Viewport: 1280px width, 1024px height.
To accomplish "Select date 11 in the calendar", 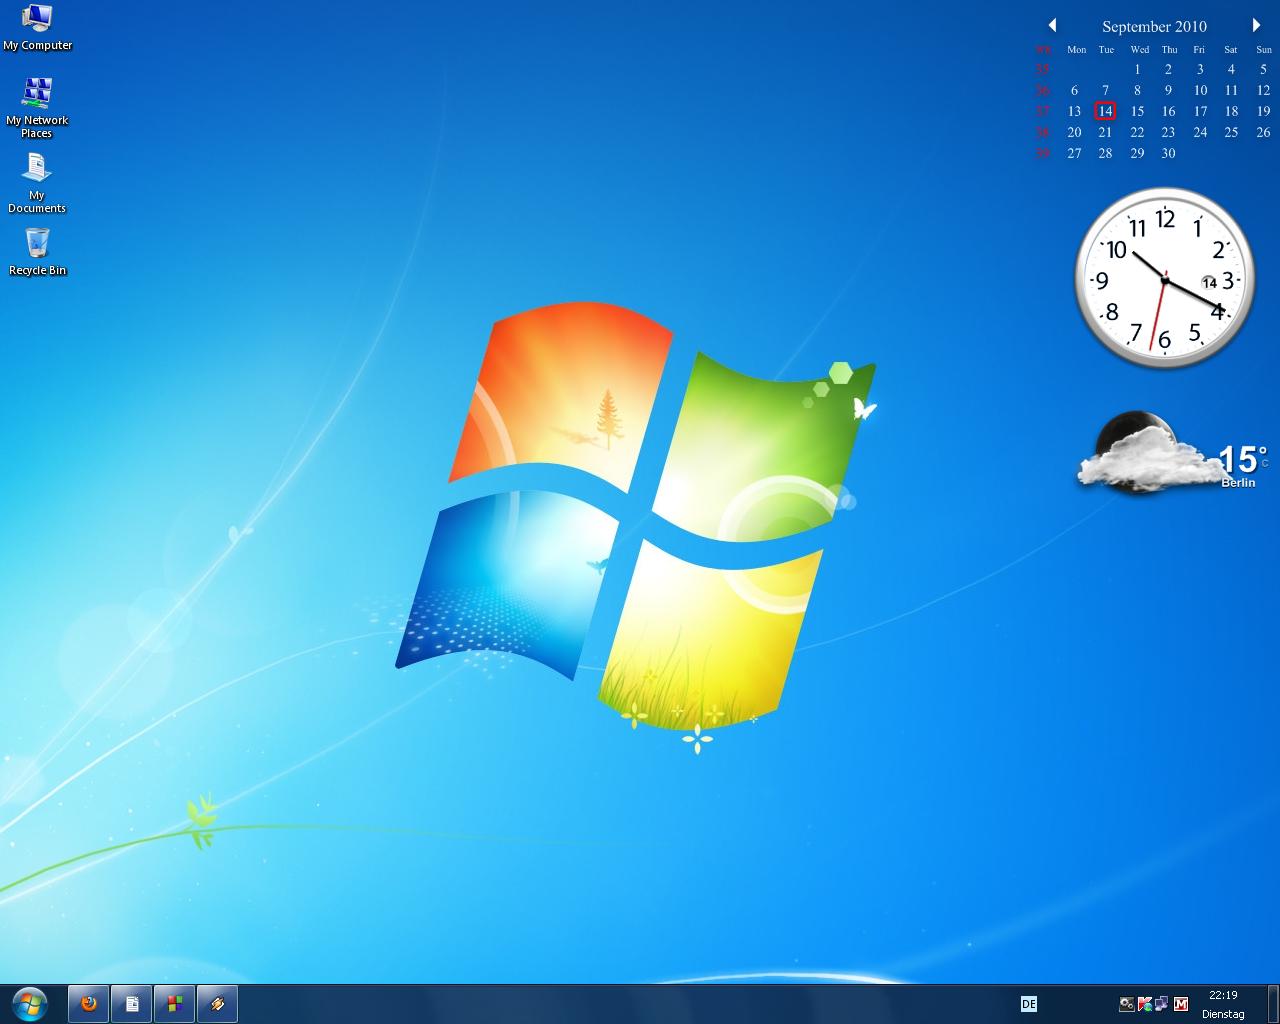I will (x=1231, y=90).
